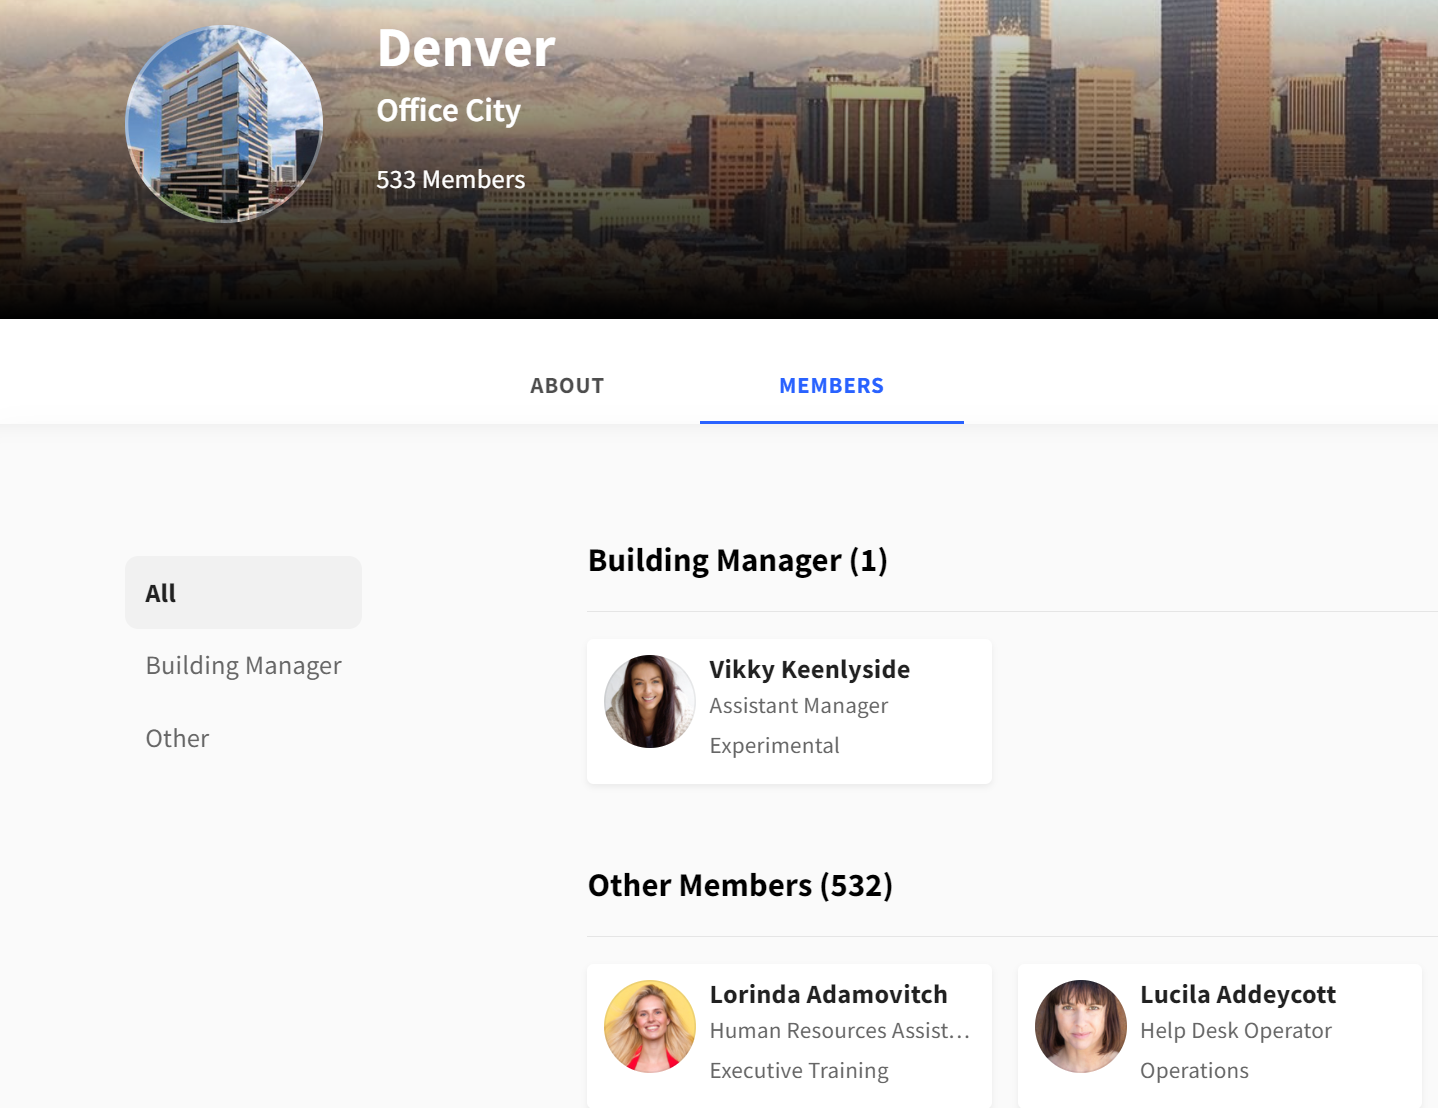Open Vikky Keenlyside's profile photo
1438x1108 pixels.
pos(650,701)
